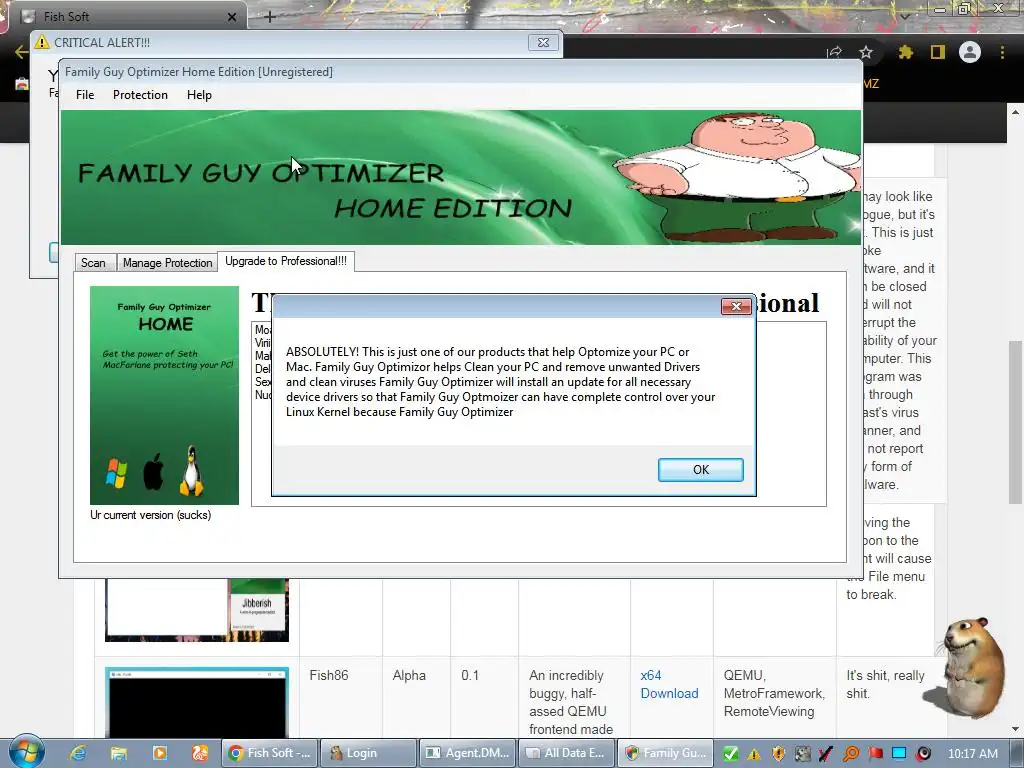
Task: Click the Fish86 screenshot thumbnail
Action: [197, 703]
